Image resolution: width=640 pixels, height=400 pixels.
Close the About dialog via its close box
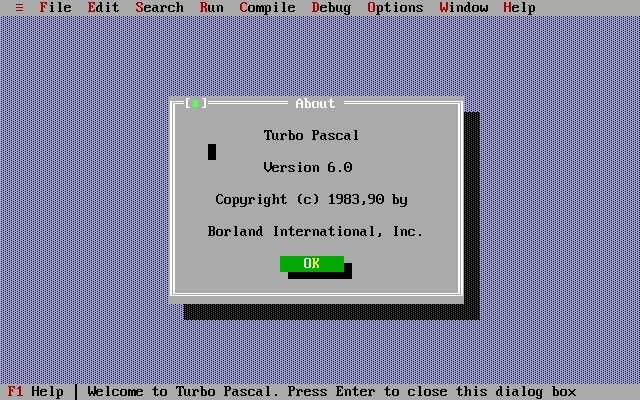click(196, 103)
